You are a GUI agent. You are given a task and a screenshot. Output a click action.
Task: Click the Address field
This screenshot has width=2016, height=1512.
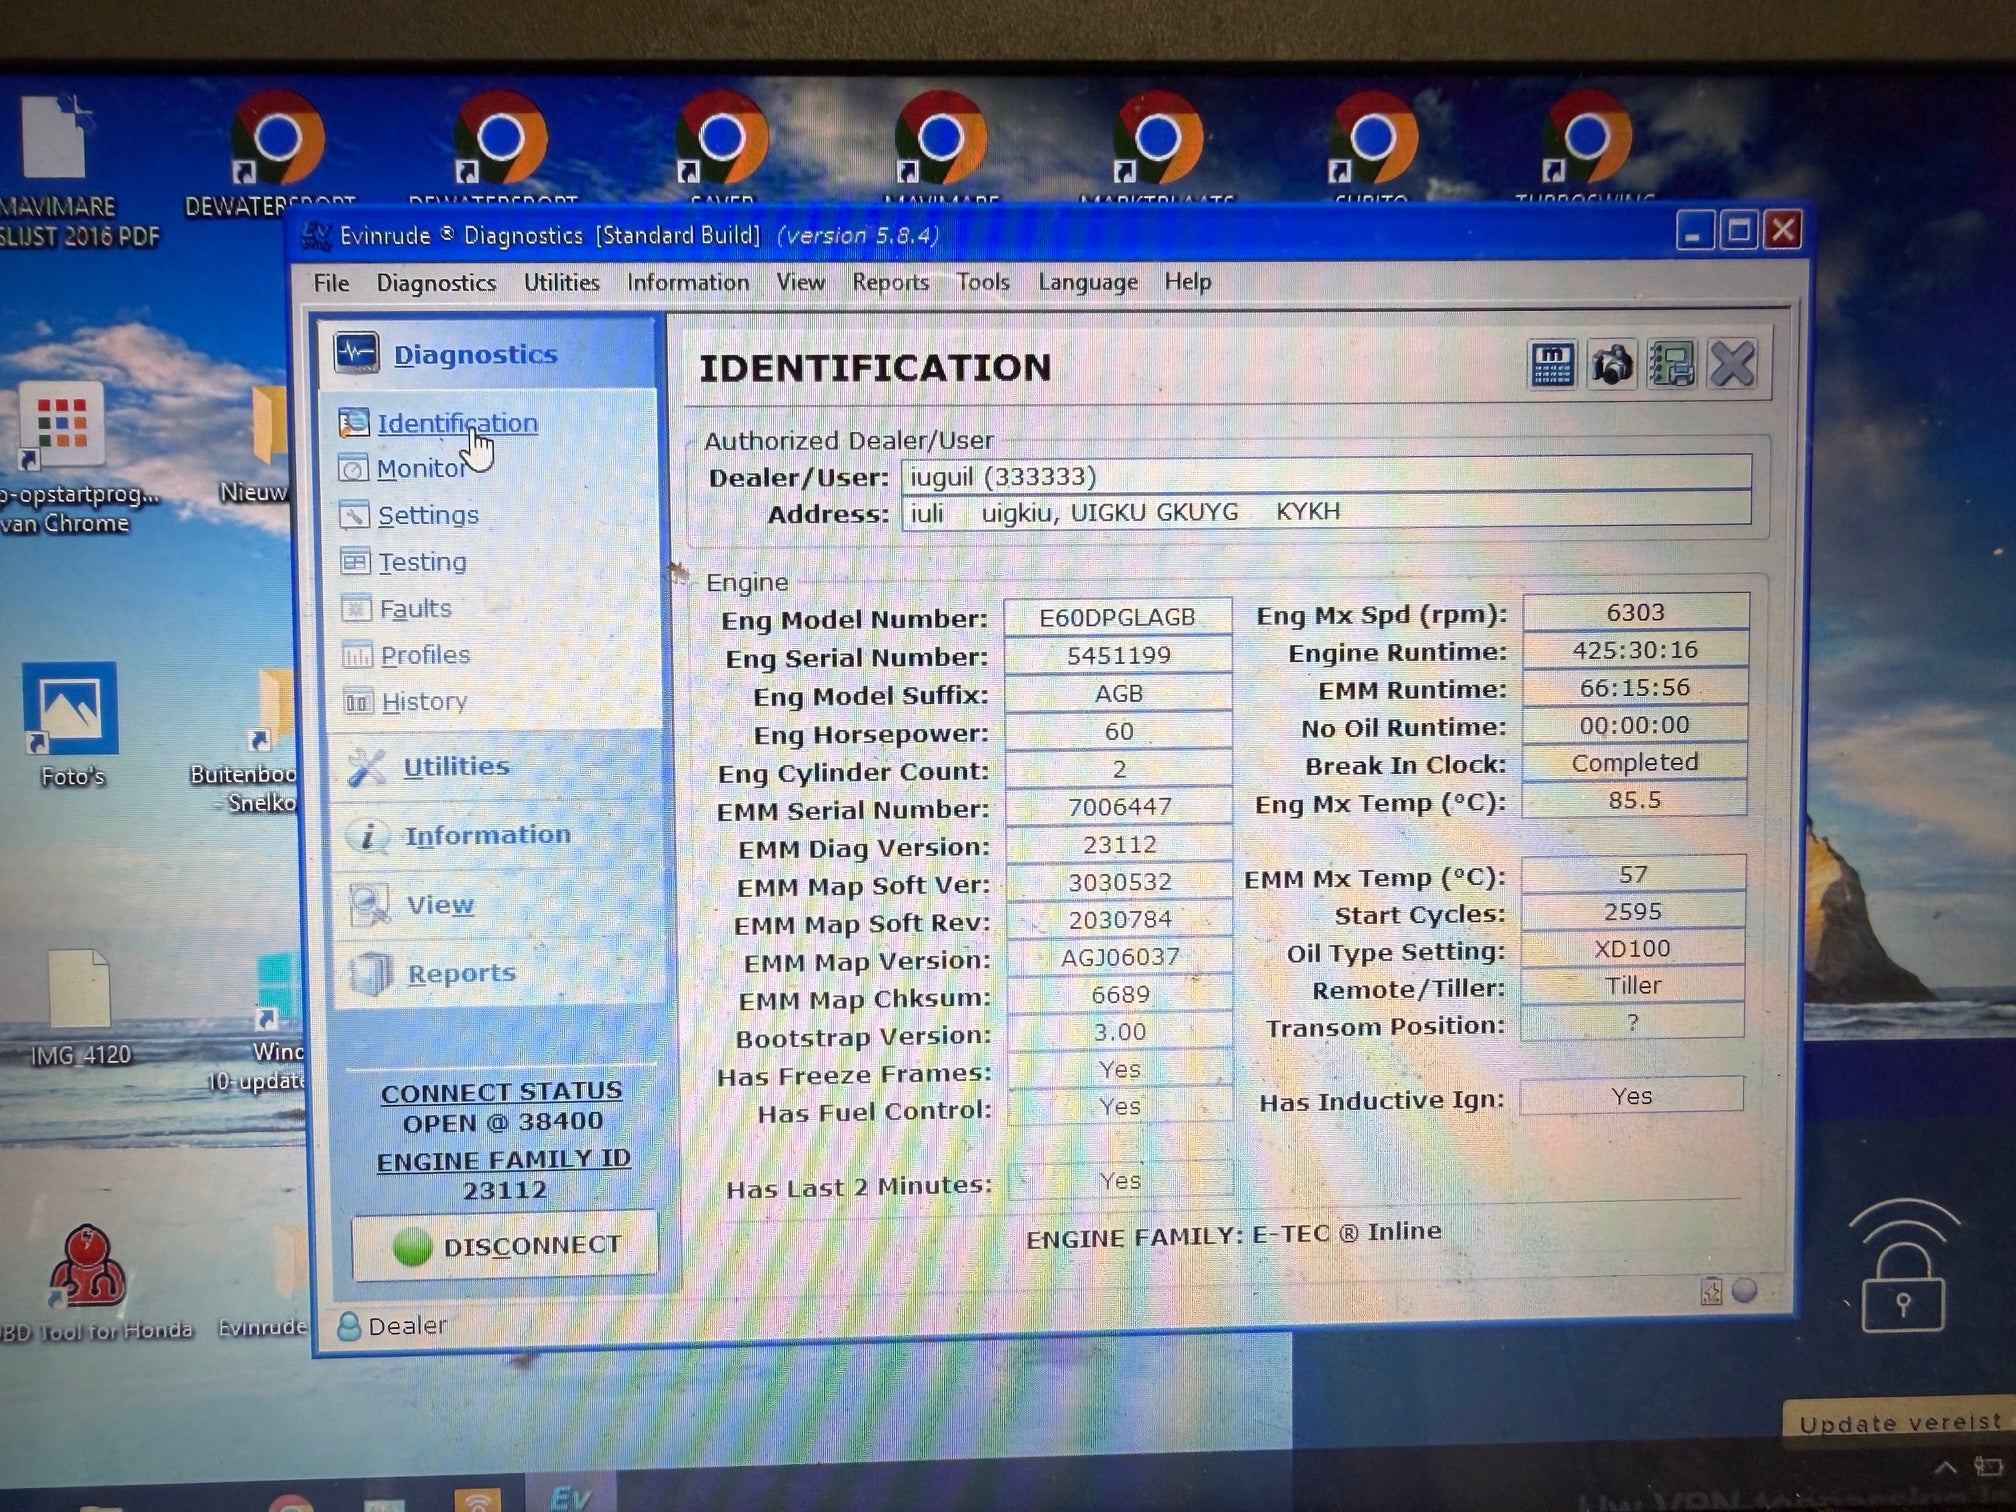1326,511
